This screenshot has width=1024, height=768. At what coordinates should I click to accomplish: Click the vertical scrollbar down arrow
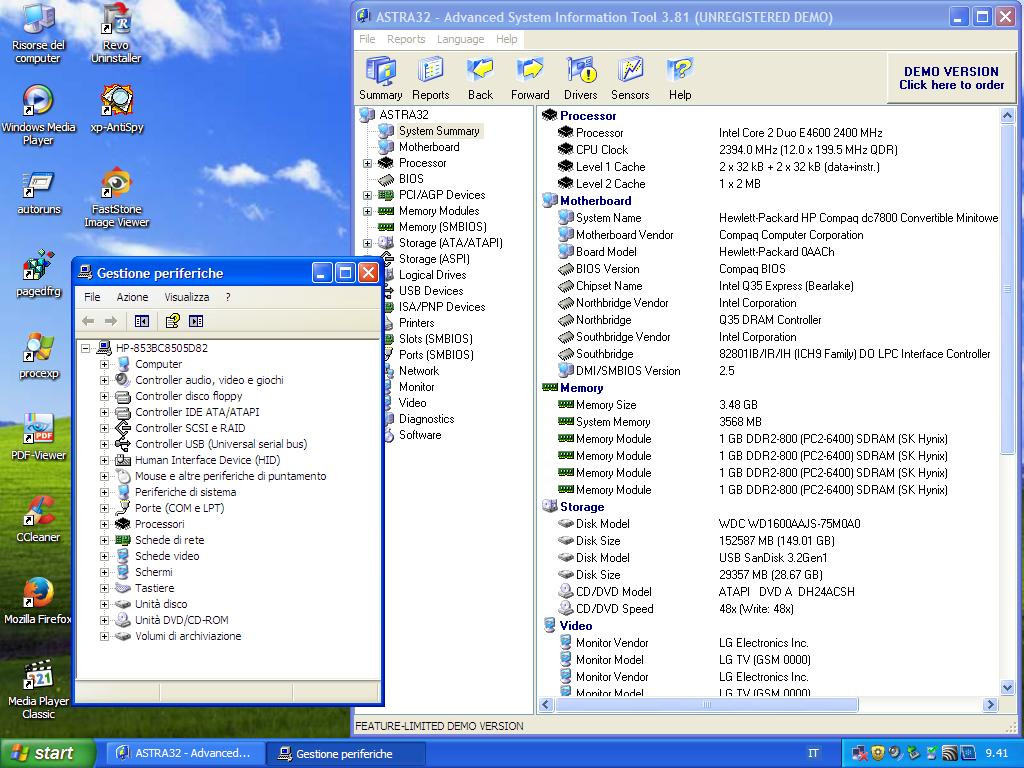(x=1008, y=687)
